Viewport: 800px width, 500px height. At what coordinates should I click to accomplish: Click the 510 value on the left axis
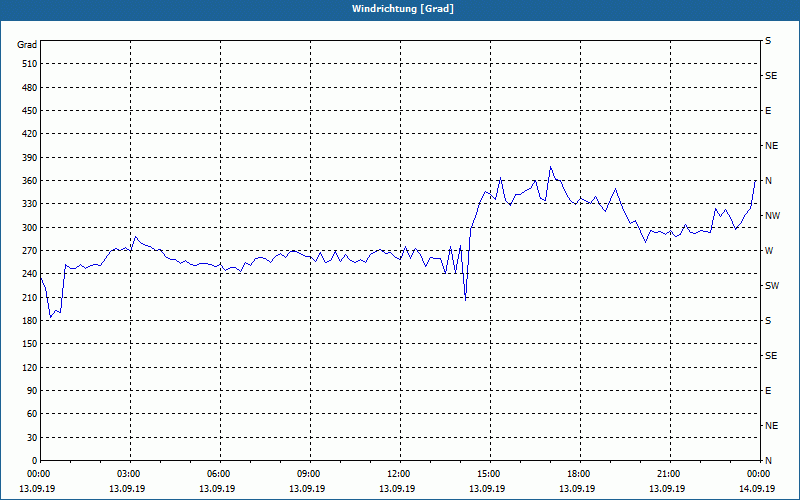(29, 64)
